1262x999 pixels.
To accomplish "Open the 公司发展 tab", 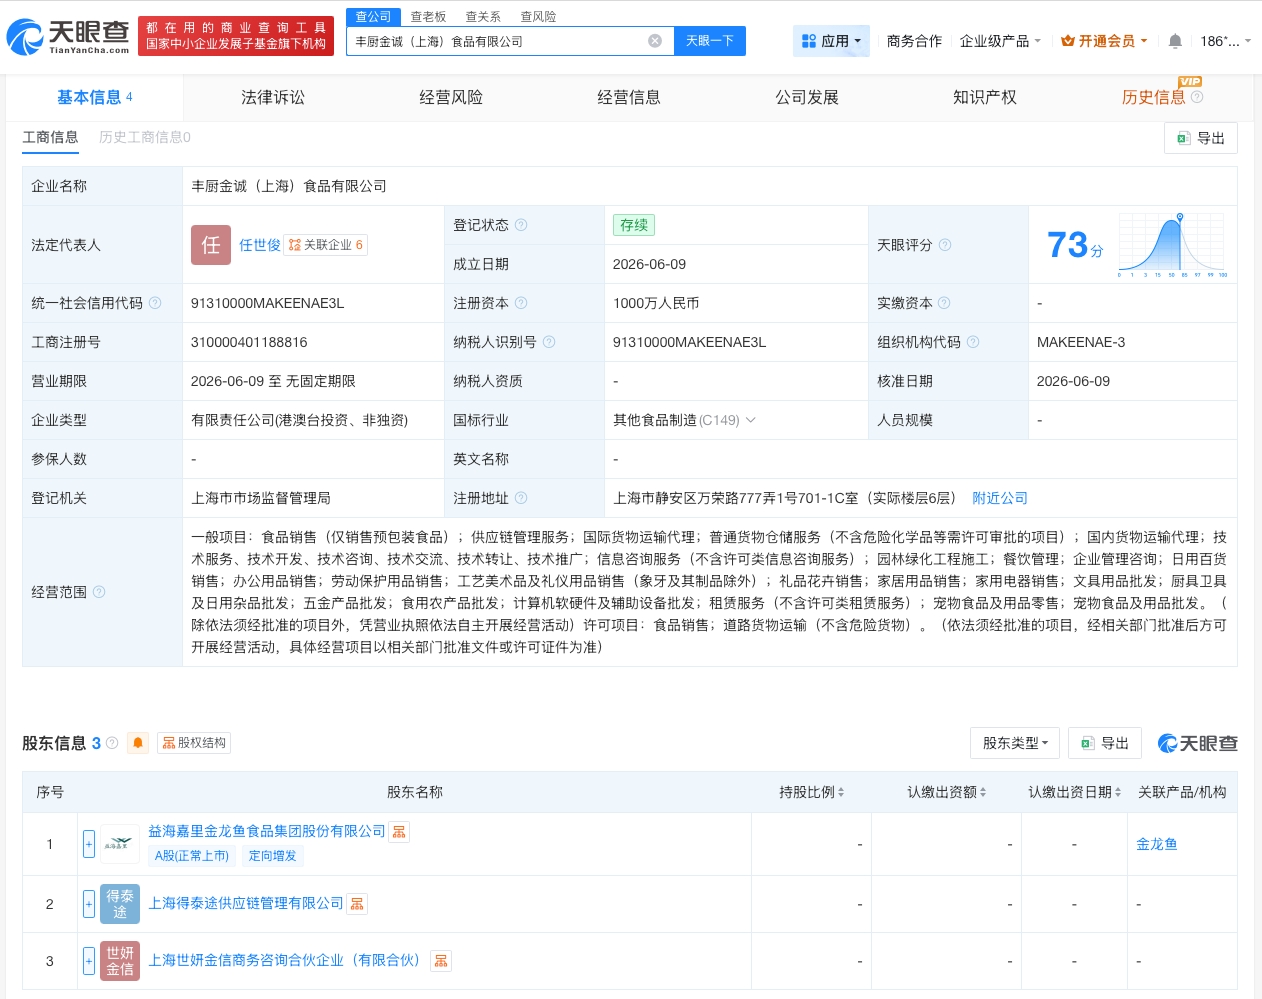I will point(807,97).
